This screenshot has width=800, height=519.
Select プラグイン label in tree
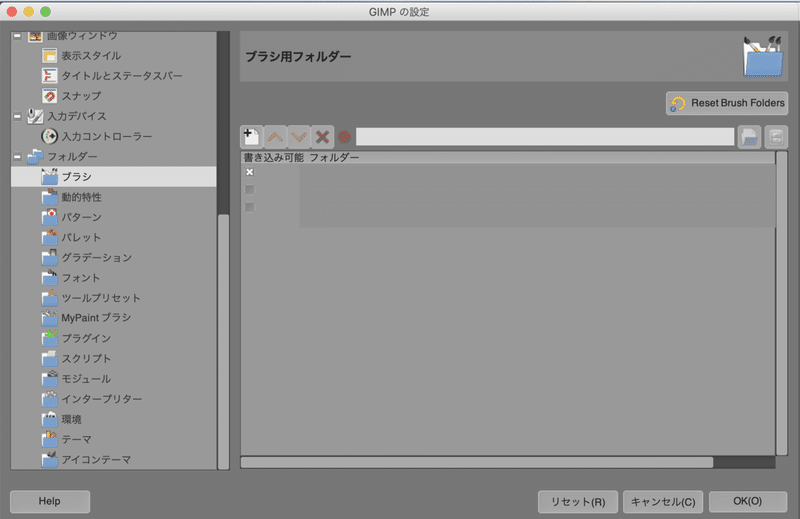pyautogui.click(x=86, y=338)
